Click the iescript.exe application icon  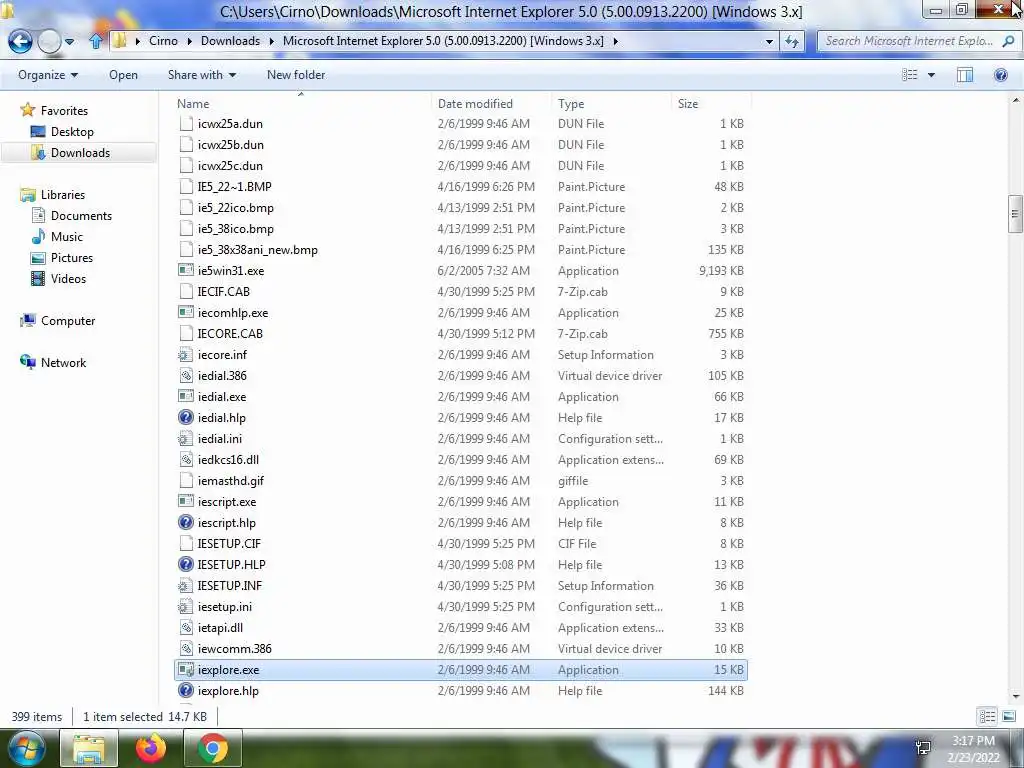click(x=186, y=502)
